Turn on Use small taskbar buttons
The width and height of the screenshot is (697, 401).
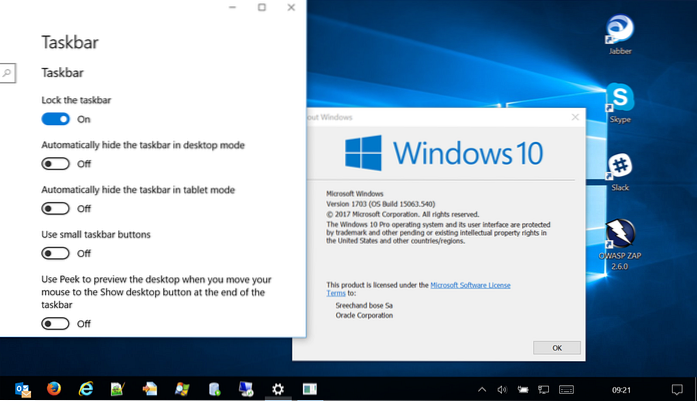coord(56,253)
